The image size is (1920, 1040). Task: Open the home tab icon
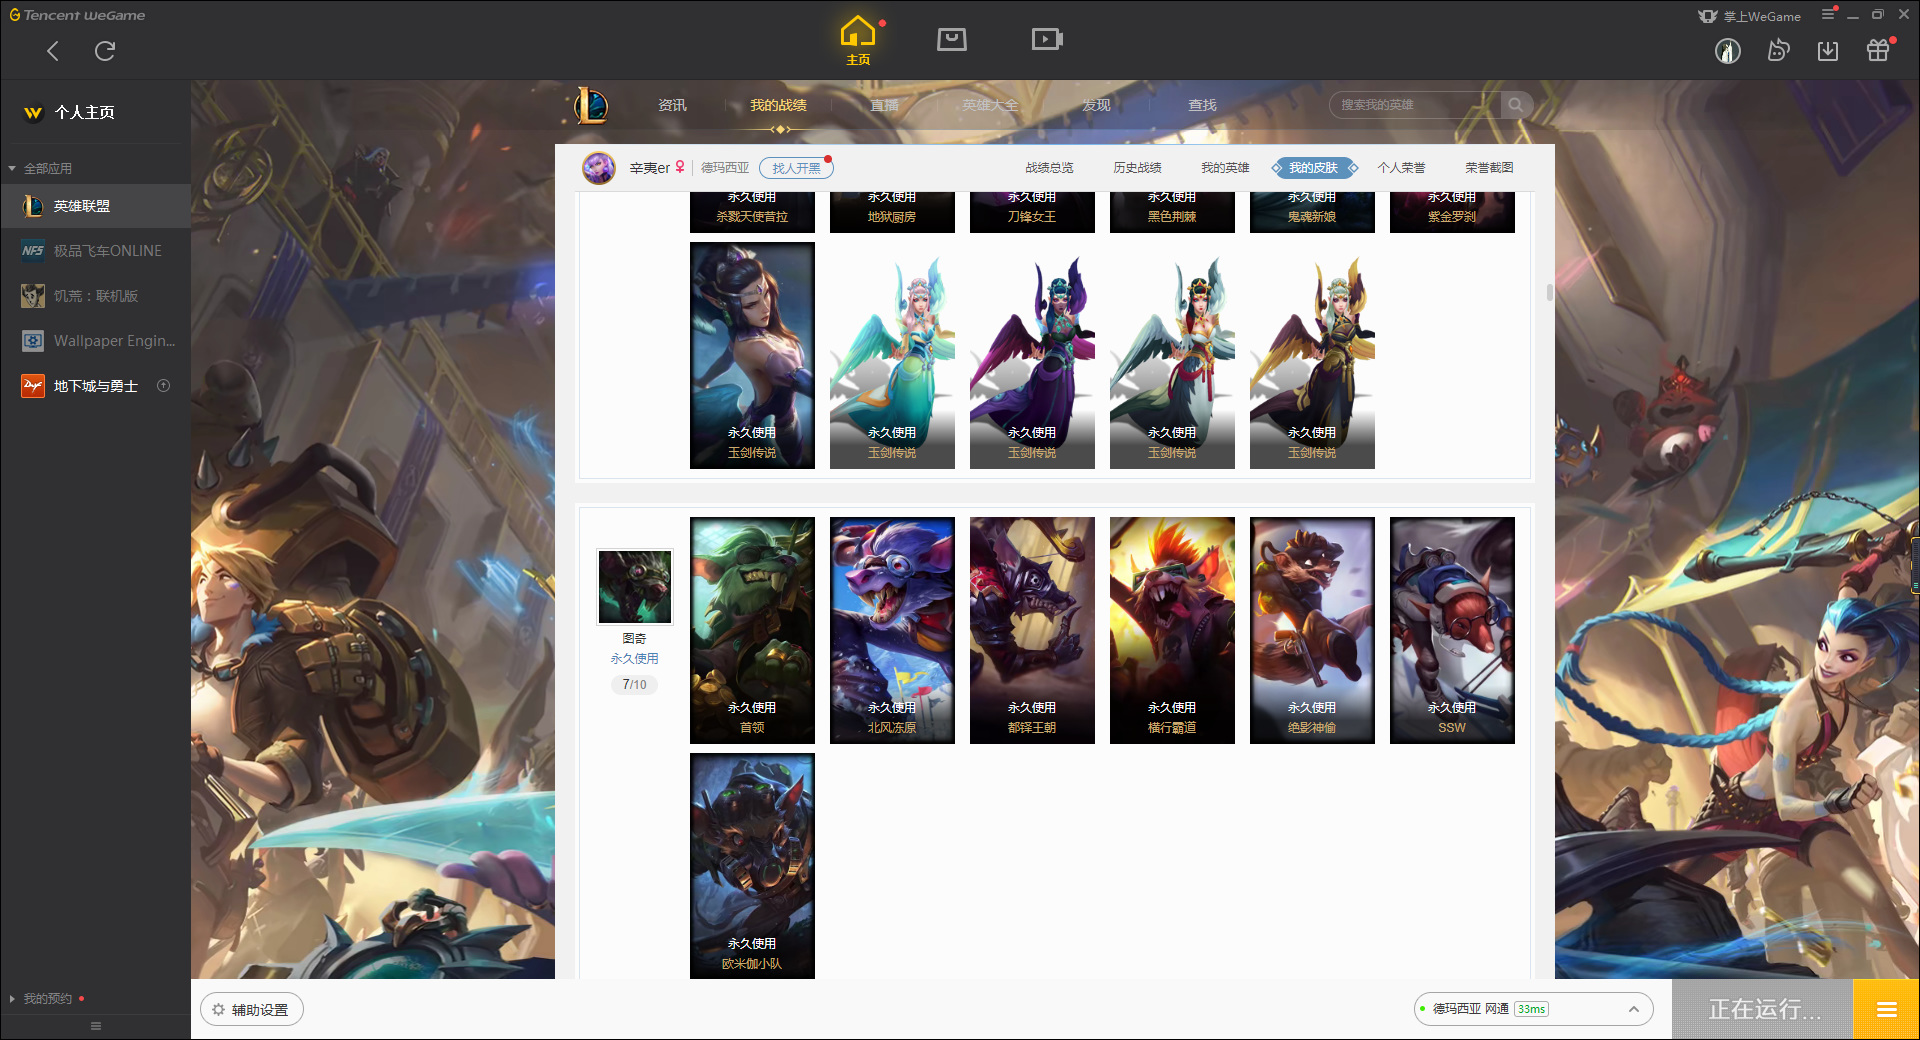click(858, 40)
